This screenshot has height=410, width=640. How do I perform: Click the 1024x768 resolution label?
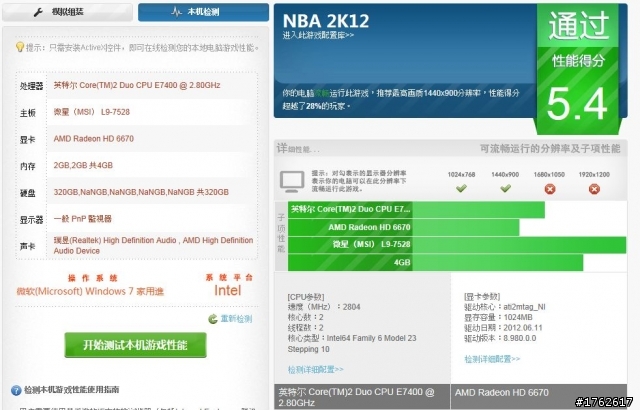pyautogui.click(x=461, y=175)
